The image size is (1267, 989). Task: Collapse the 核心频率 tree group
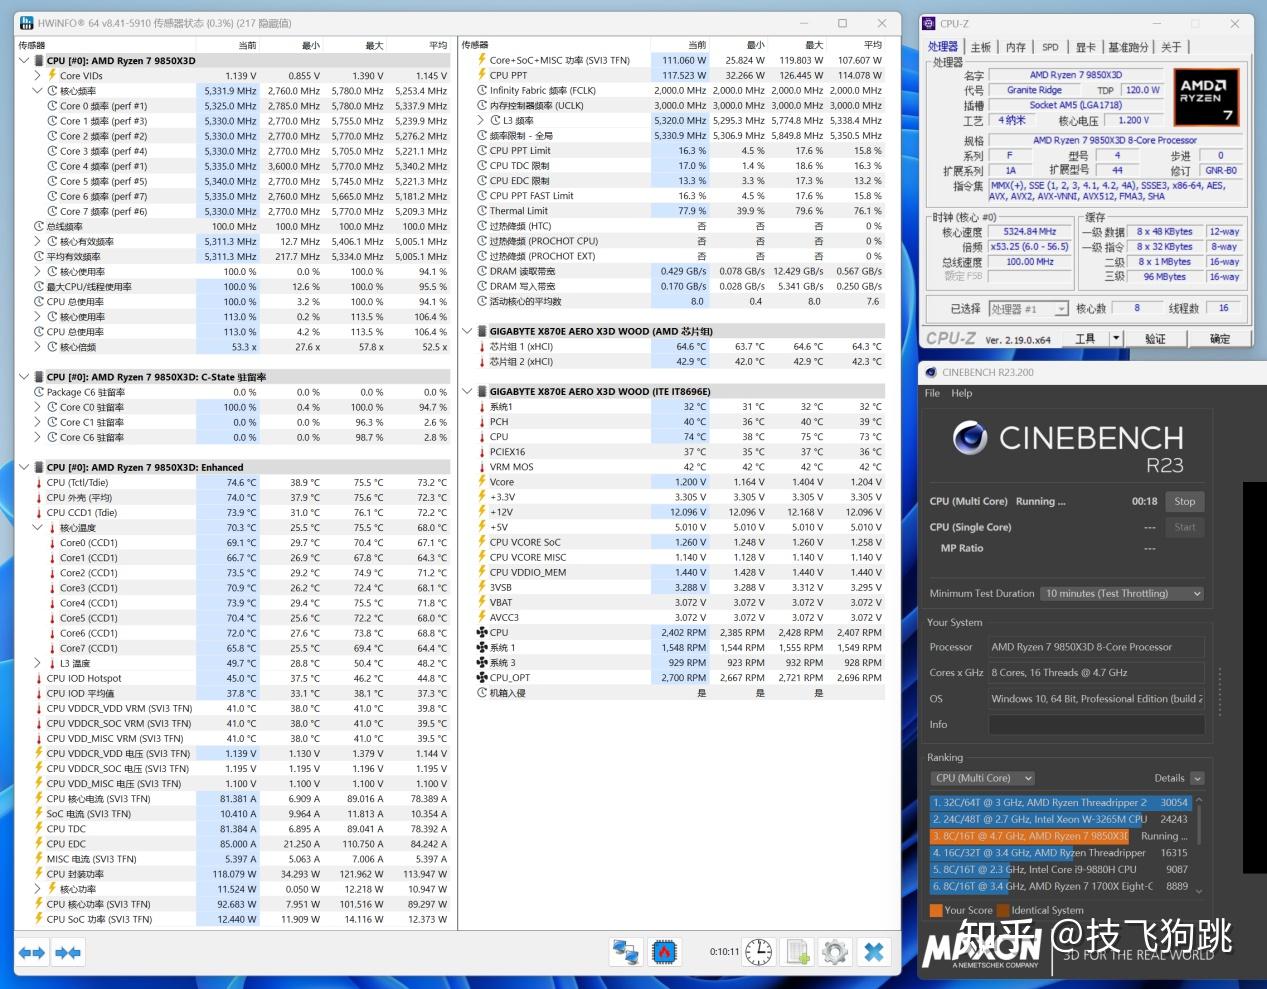38,91
